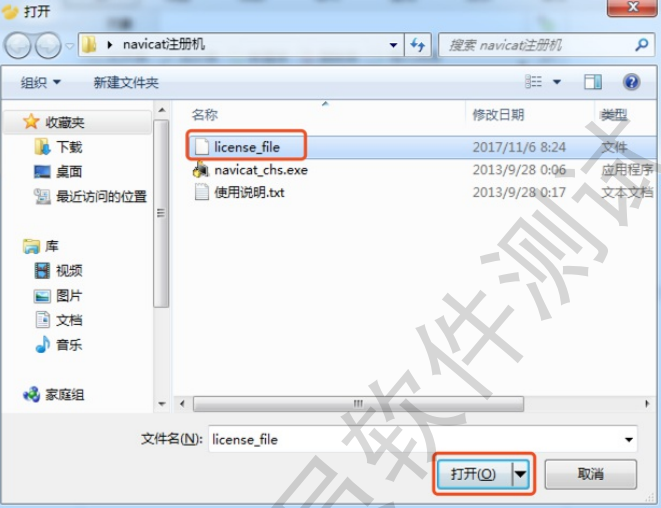Click the Back navigation arrow
661x508 pixels.
point(17,45)
